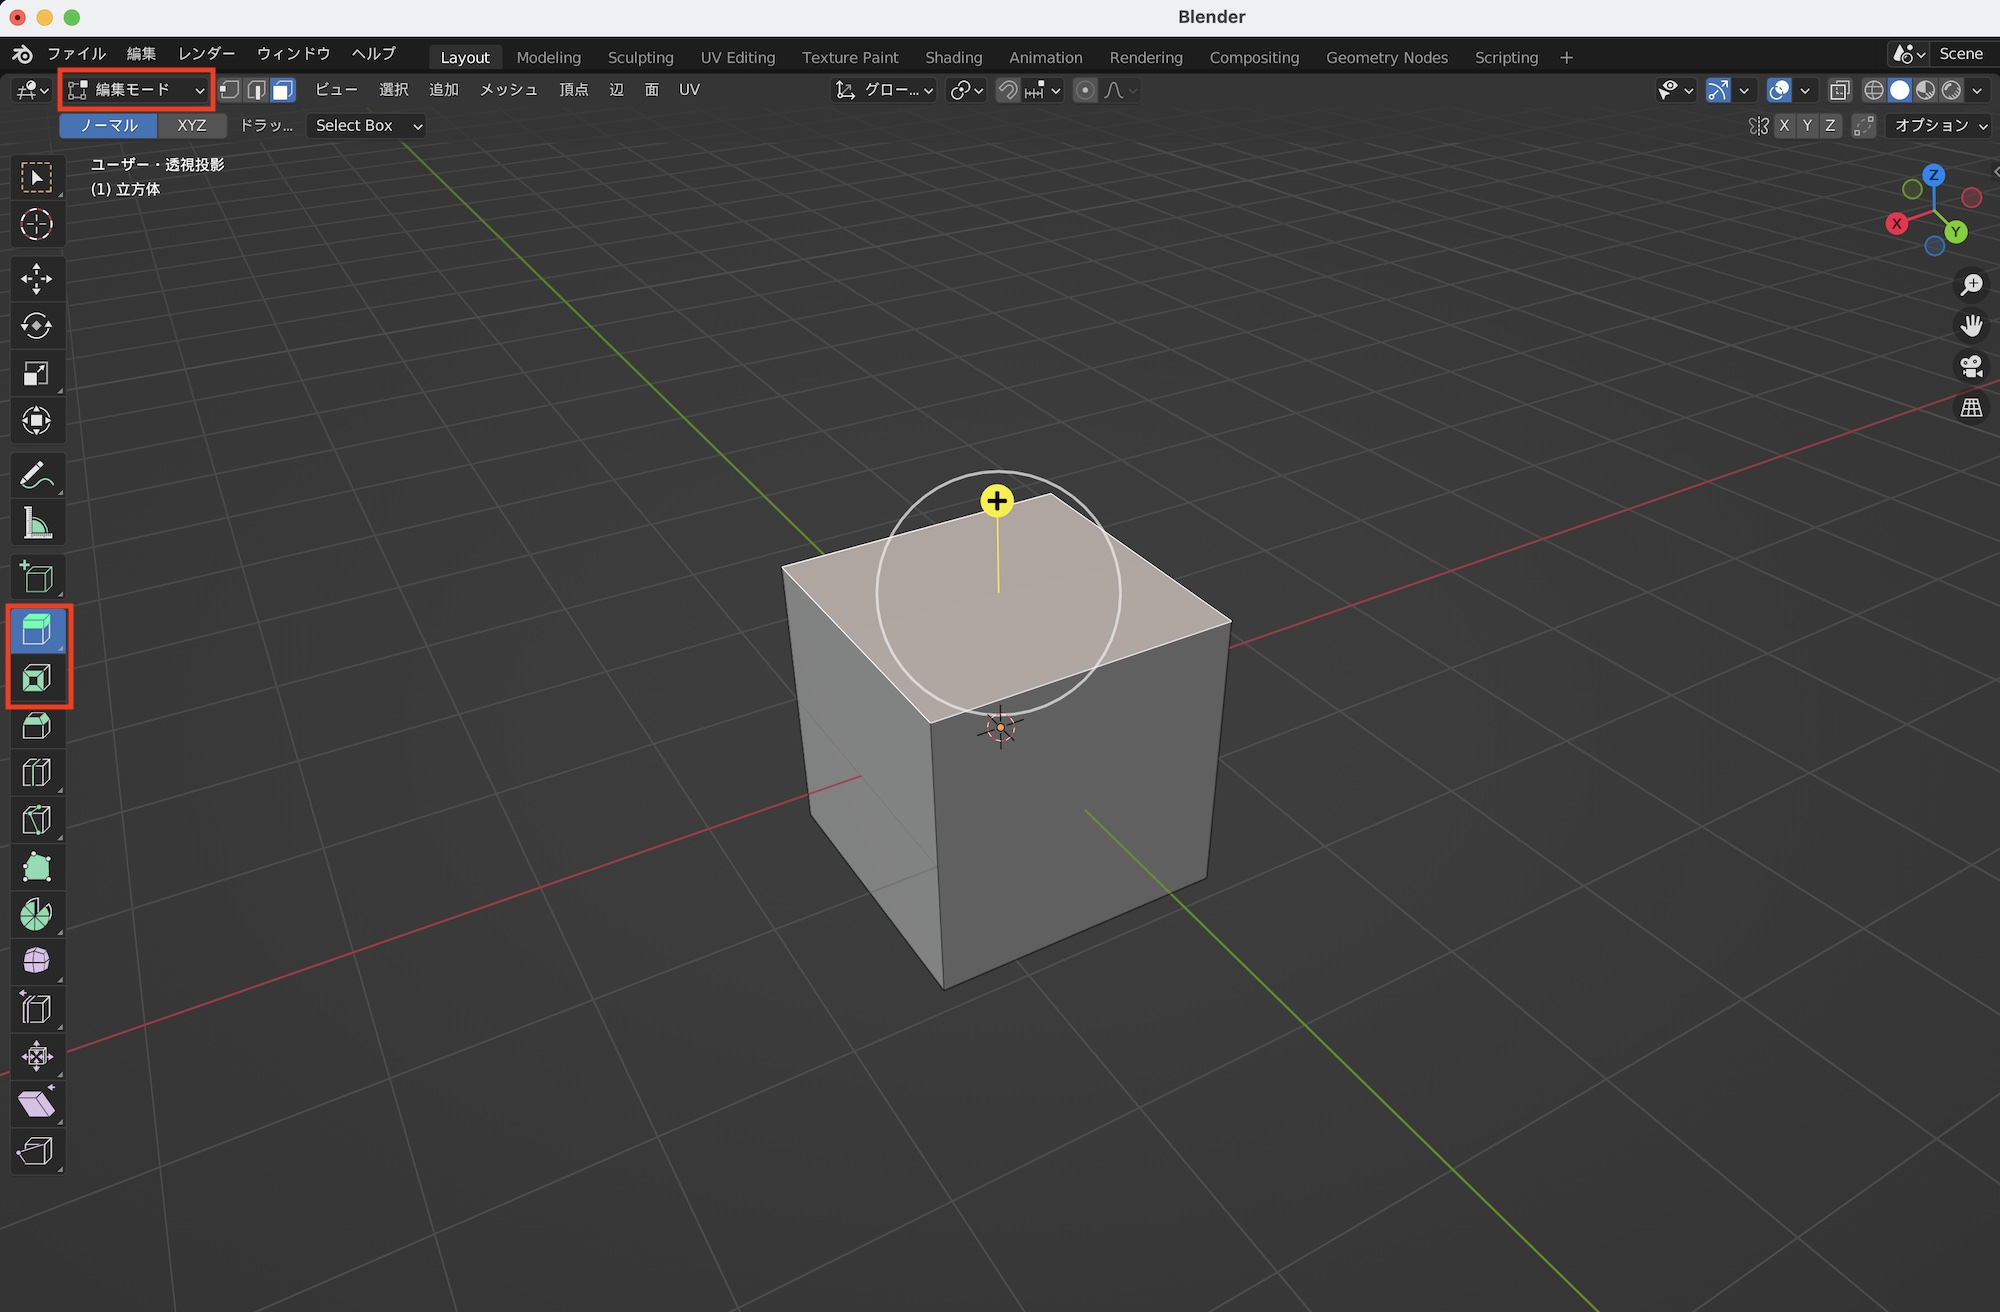The image size is (2000, 1312).
Task: Select the Move tool
Action: (37, 278)
